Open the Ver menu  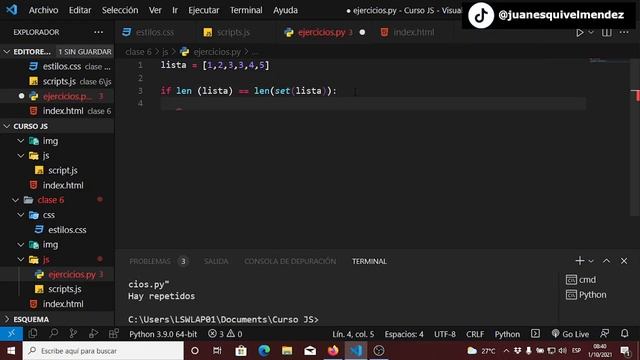pyautogui.click(x=155, y=10)
